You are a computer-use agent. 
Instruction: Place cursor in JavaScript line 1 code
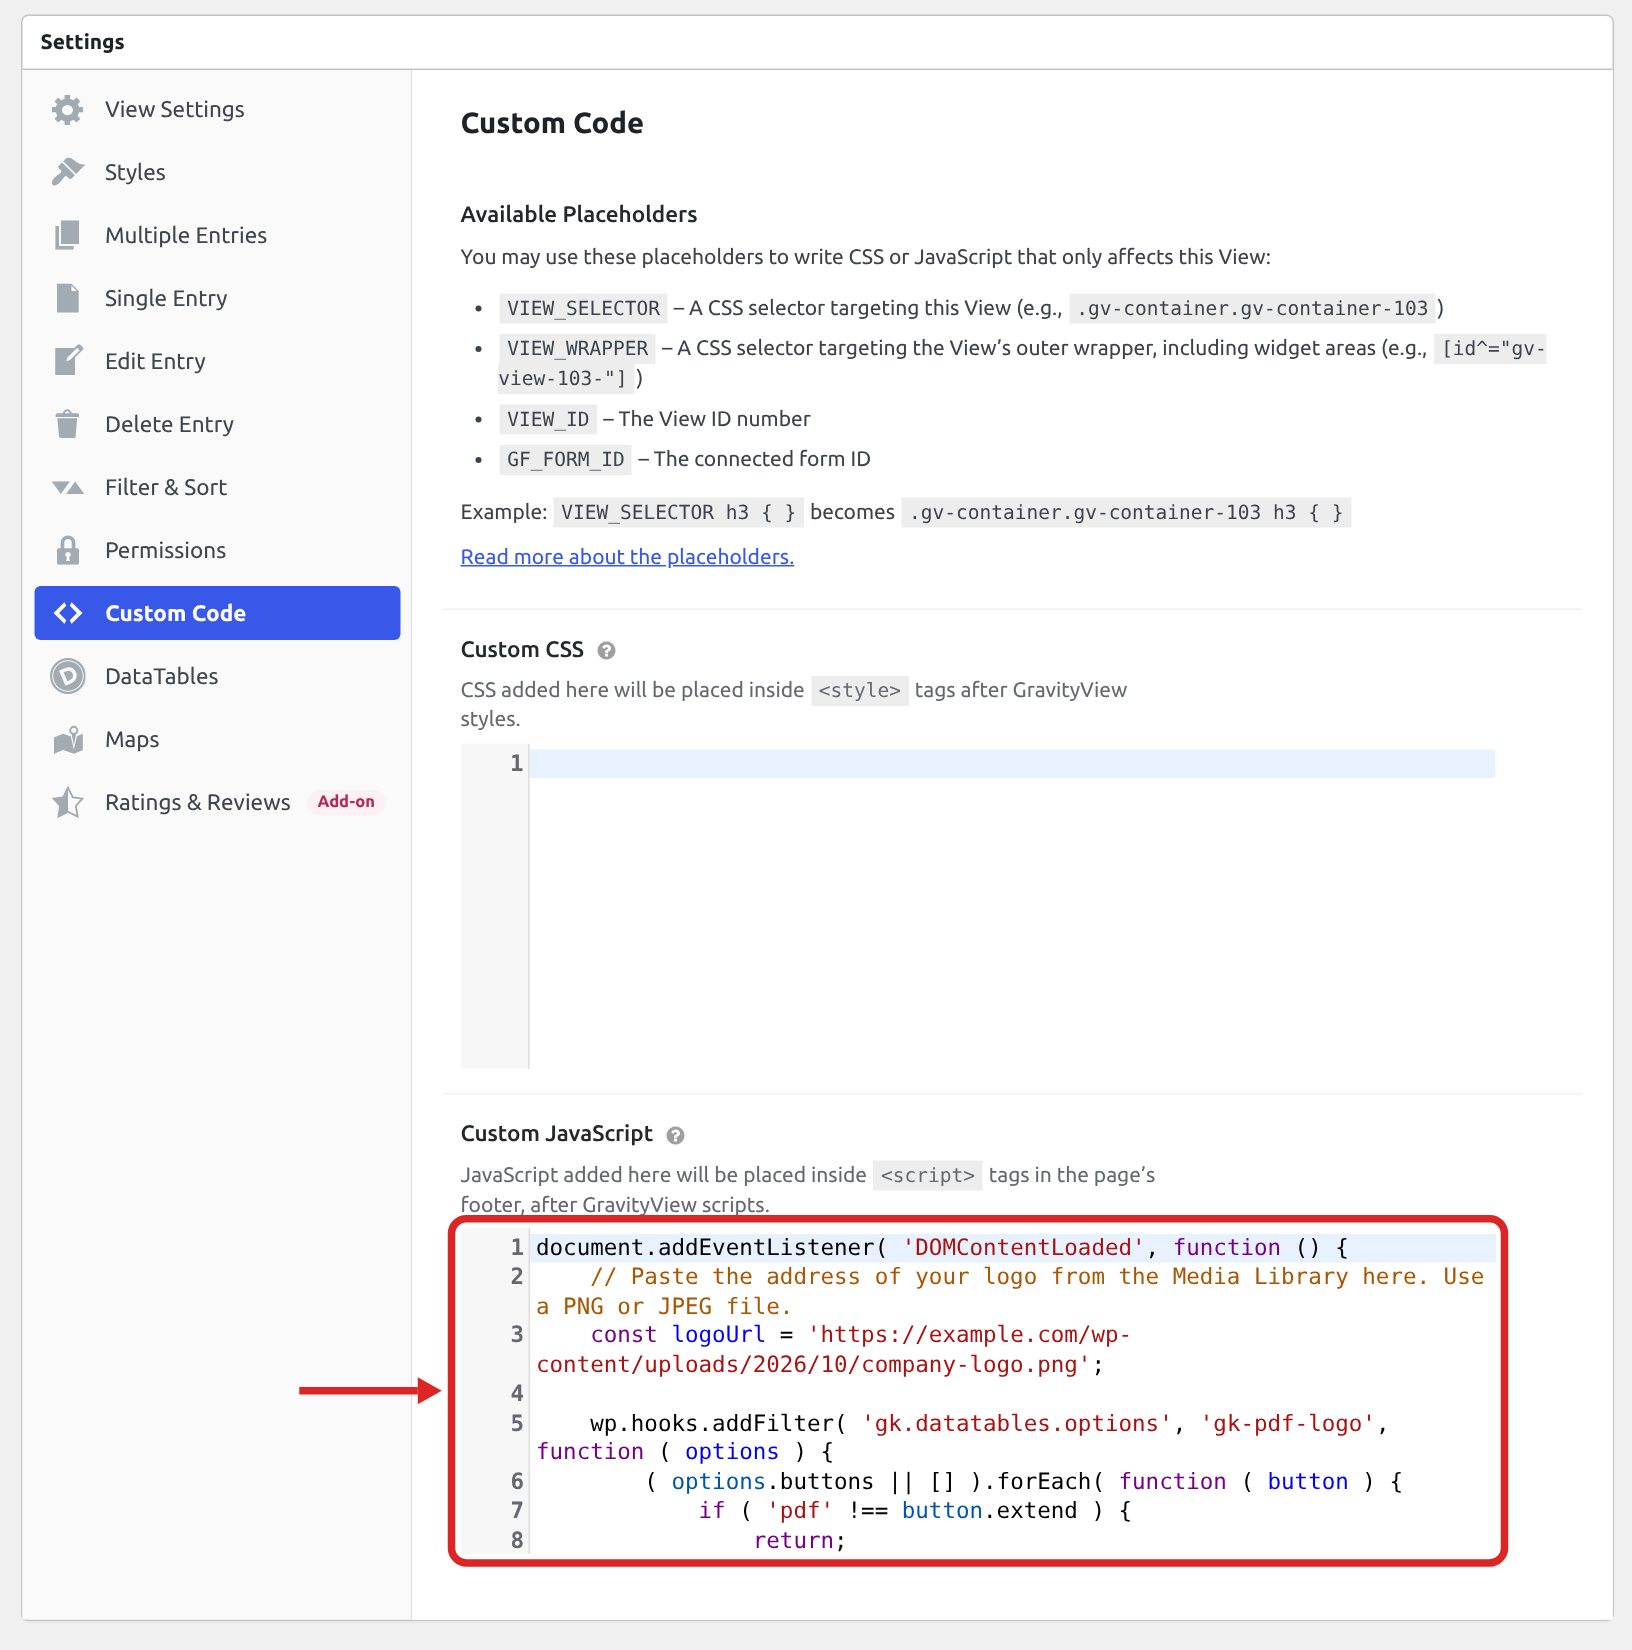[941, 1247]
